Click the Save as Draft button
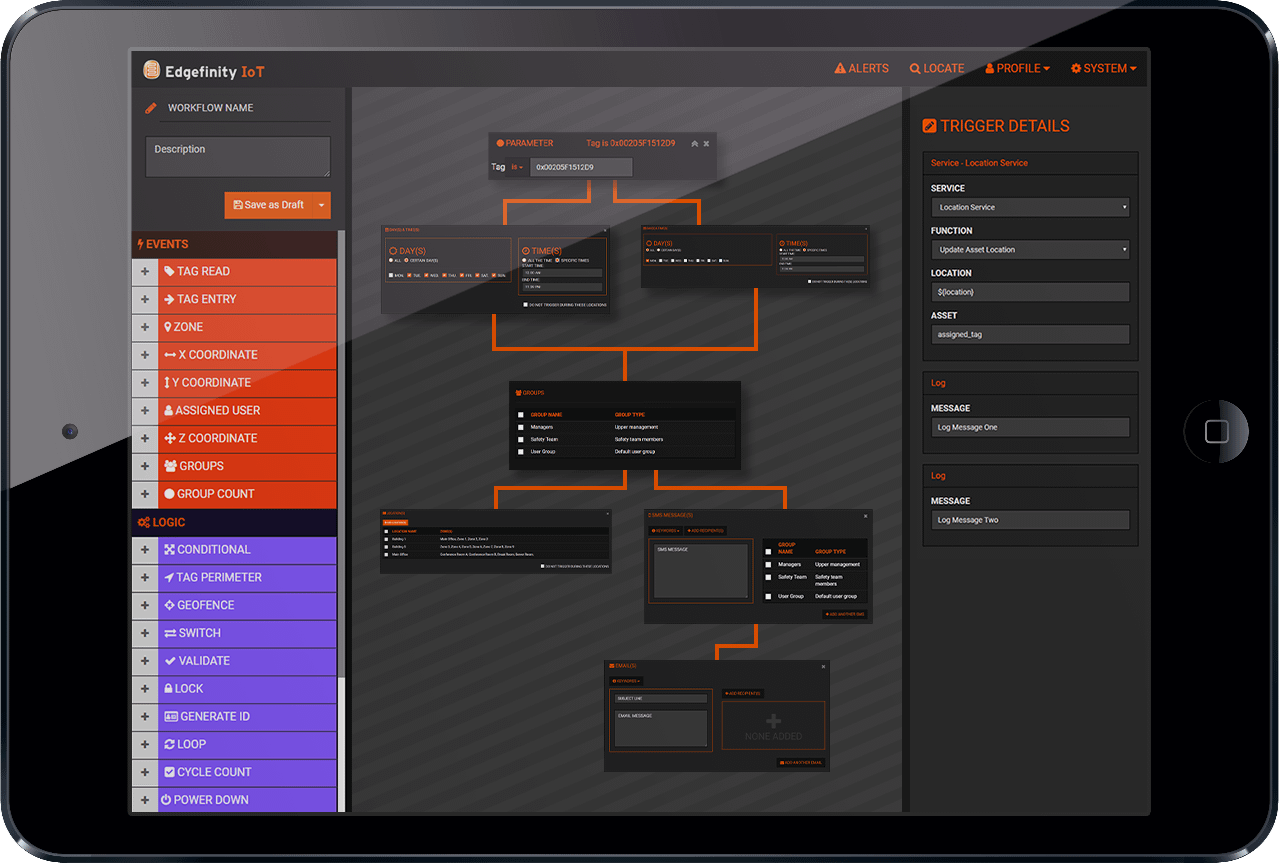This screenshot has height=863, width=1279. click(x=268, y=205)
